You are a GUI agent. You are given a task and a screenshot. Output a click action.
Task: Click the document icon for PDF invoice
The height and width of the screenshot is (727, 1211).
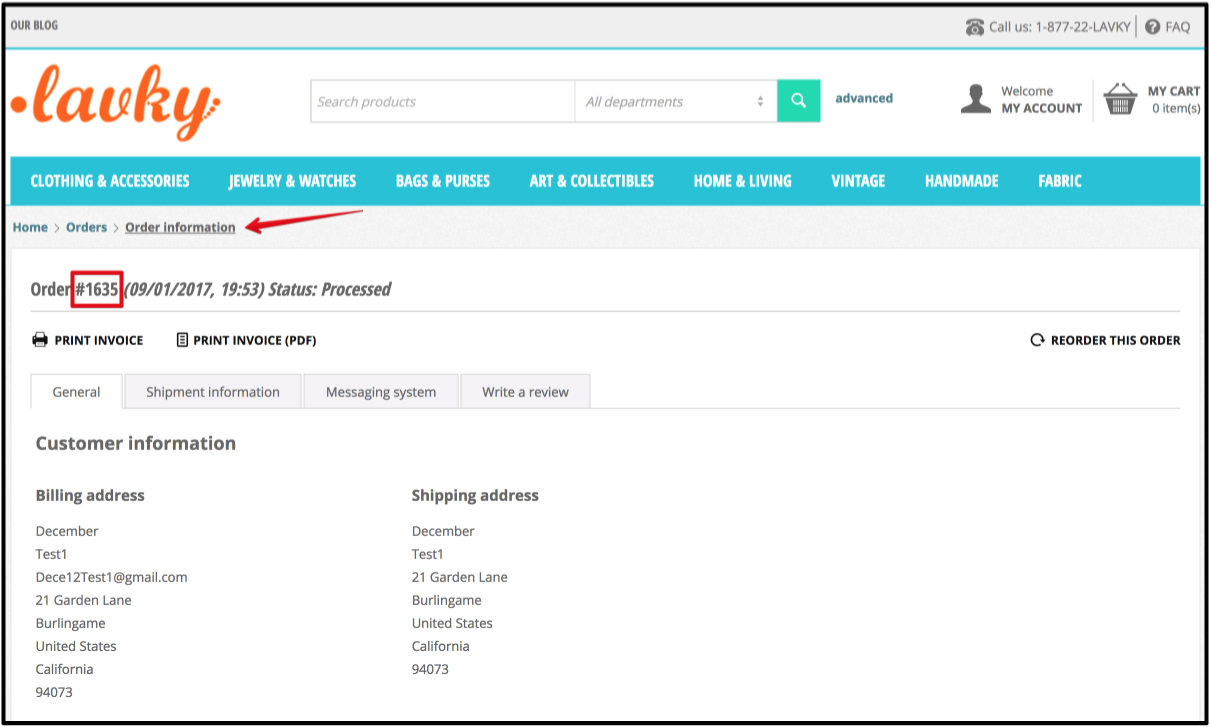(181, 339)
